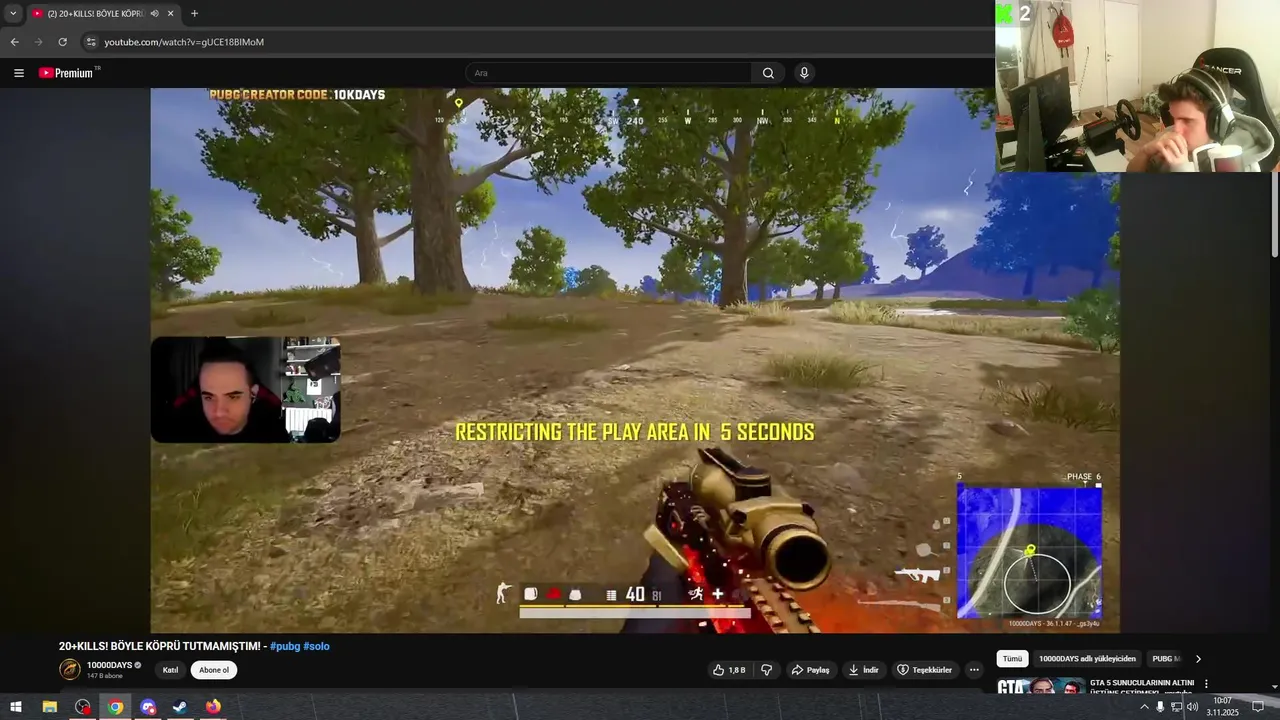The image size is (1280, 720).
Task: Open the Windows notification center
Action: pyautogui.click(x=1259, y=706)
